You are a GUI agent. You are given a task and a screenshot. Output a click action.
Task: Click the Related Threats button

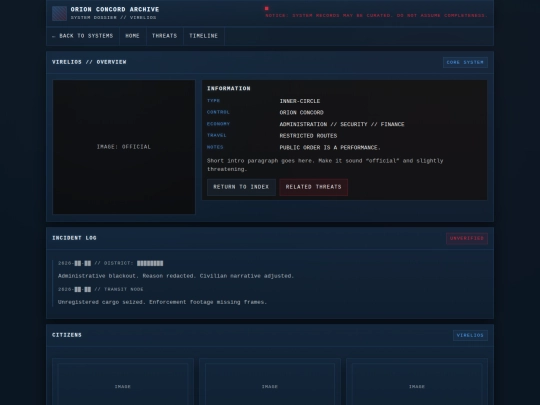point(313,187)
